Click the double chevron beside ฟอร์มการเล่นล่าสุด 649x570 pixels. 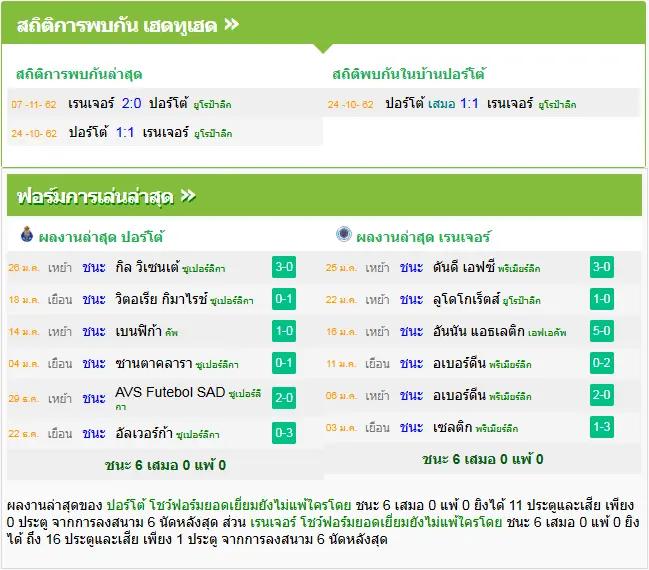[x=188, y=196]
